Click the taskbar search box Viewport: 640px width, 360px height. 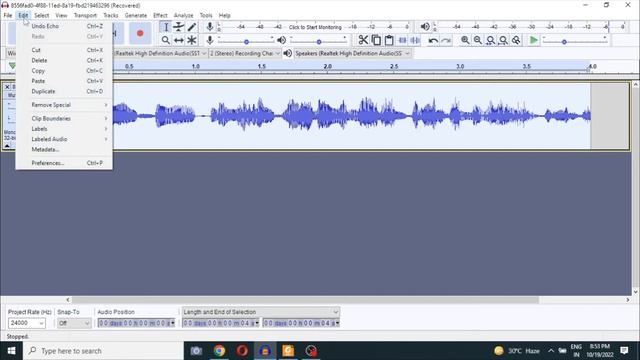pyautogui.click(x=103, y=351)
